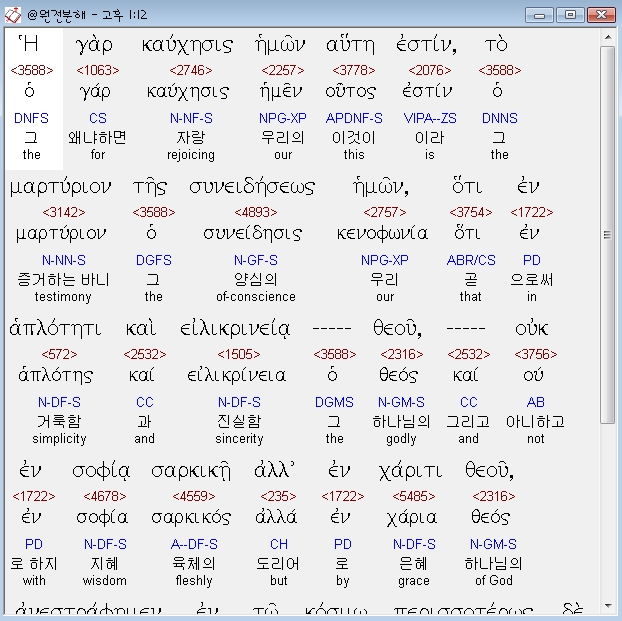Open Strong's number <4893>
622x621 pixels.
[256, 212]
